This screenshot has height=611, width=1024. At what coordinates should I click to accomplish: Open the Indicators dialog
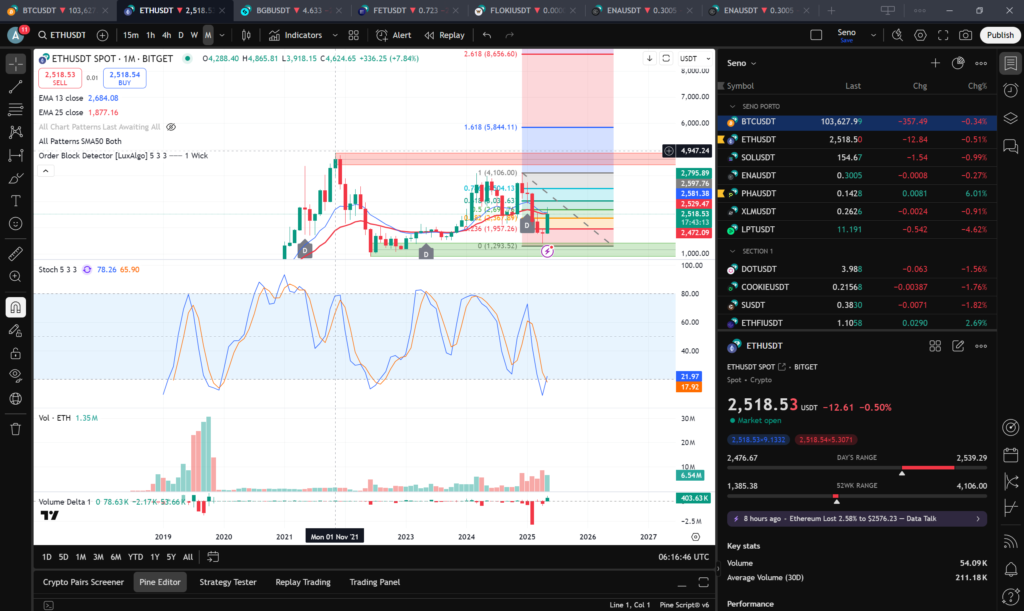pyautogui.click(x=296, y=35)
